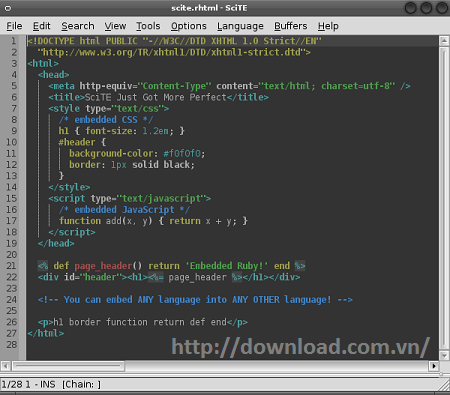Click the title bar 'scite.rhtml - SciTE'

(x=209, y=8)
